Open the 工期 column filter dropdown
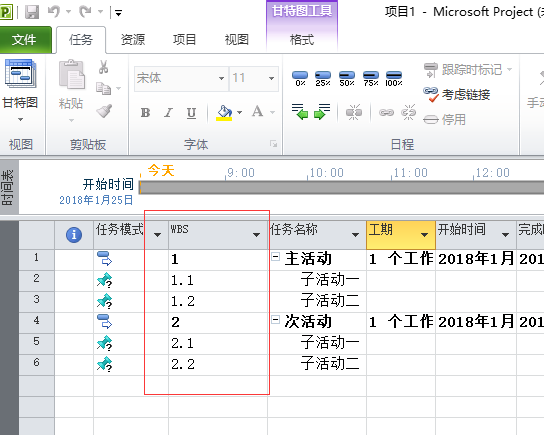Viewport: 544px width, 435px height. (x=424, y=235)
